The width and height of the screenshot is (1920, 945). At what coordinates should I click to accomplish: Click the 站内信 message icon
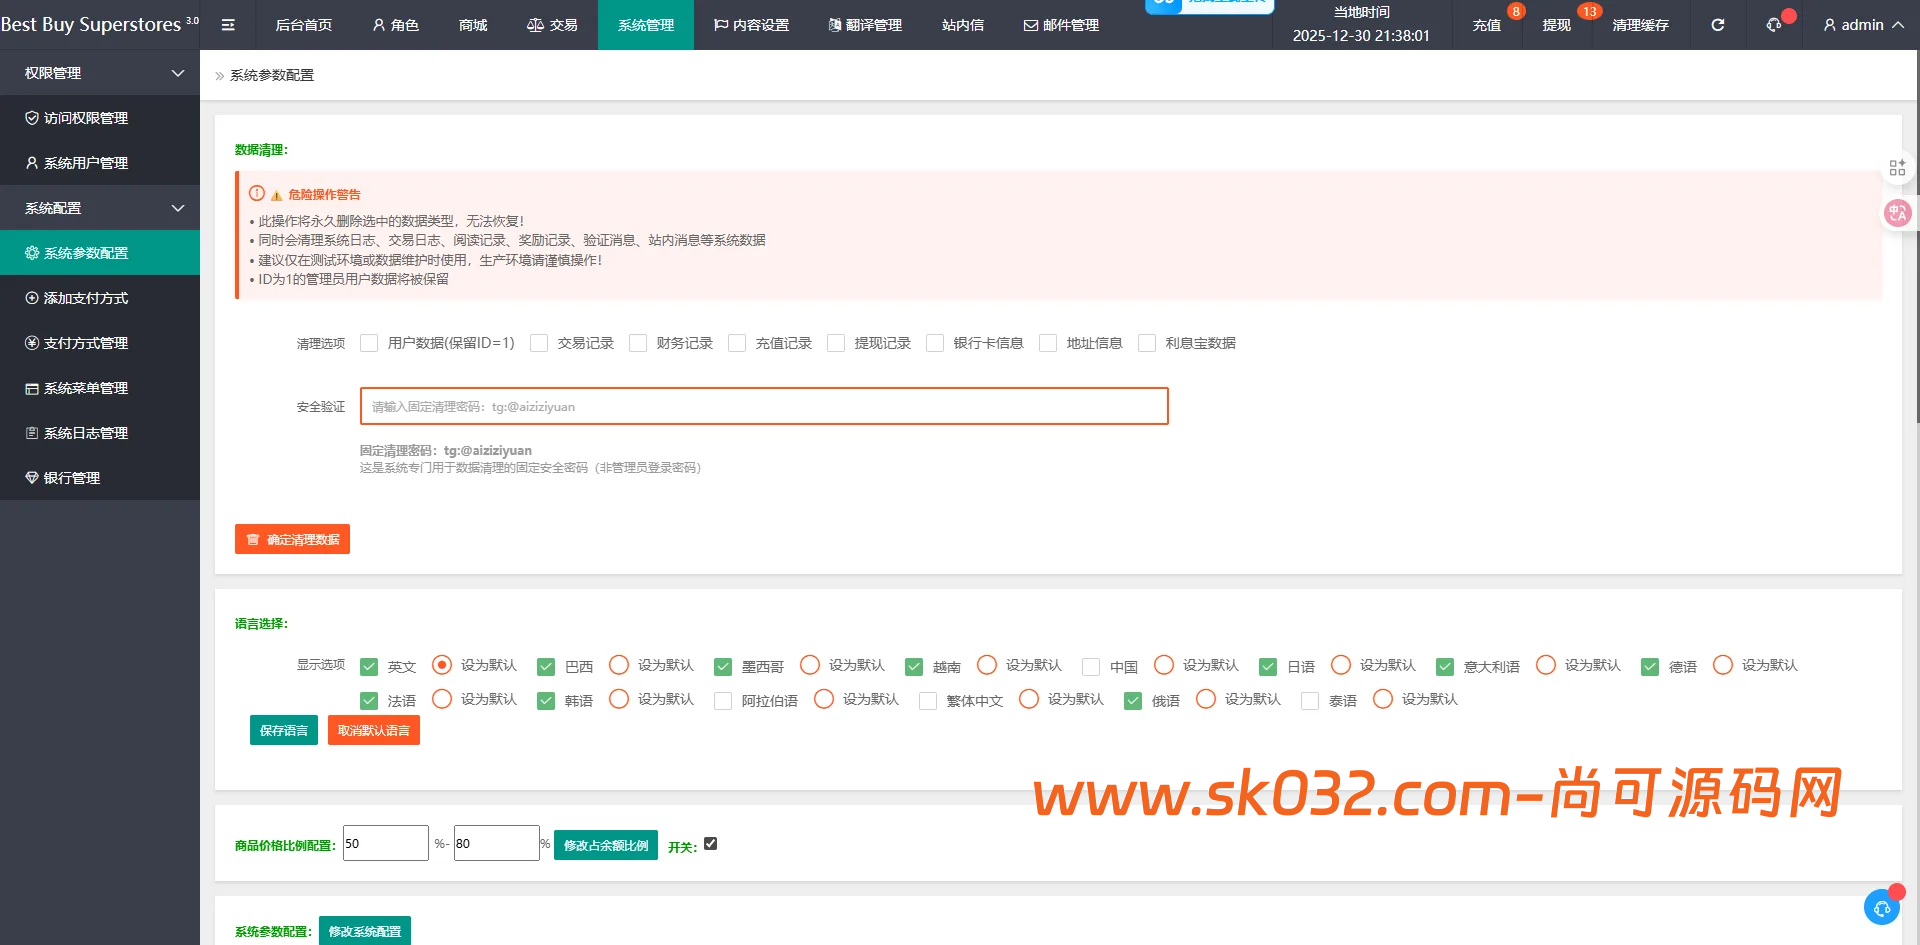962,25
